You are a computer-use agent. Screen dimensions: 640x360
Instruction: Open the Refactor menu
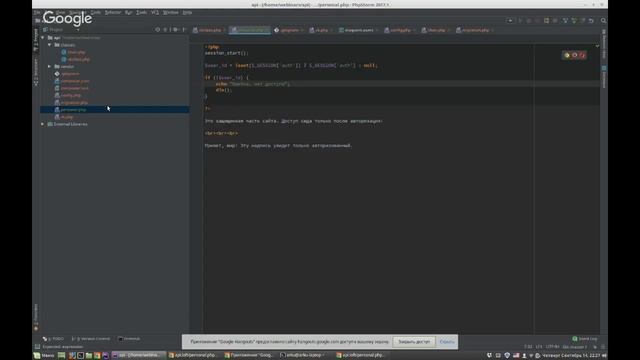[113, 13]
